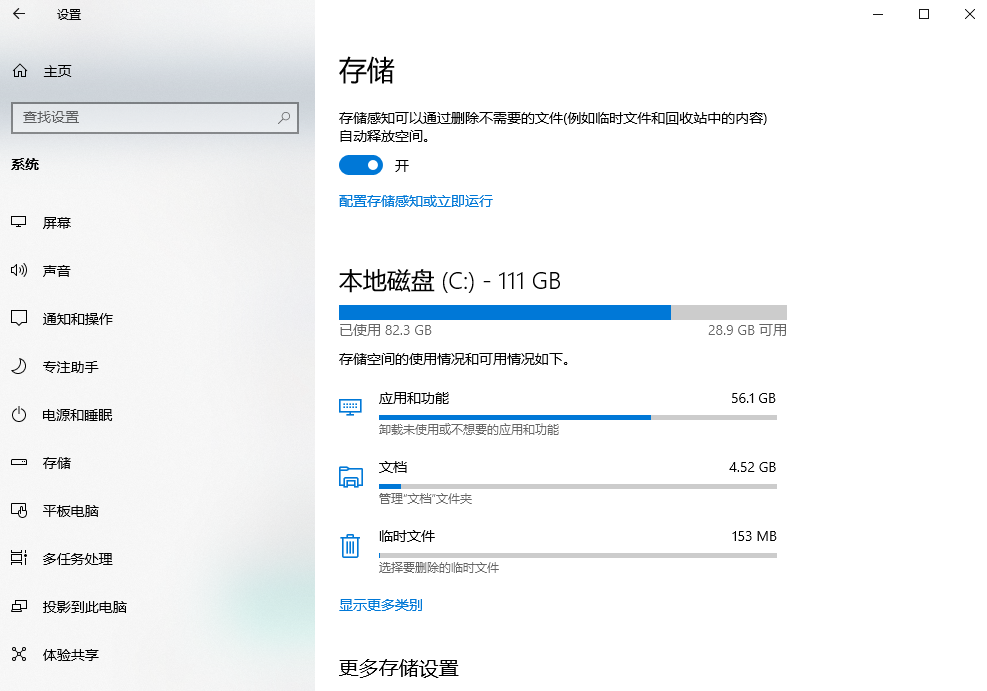987x691 pixels.
Task: Click the 开 label beside toggle
Action: (x=402, y=166)
